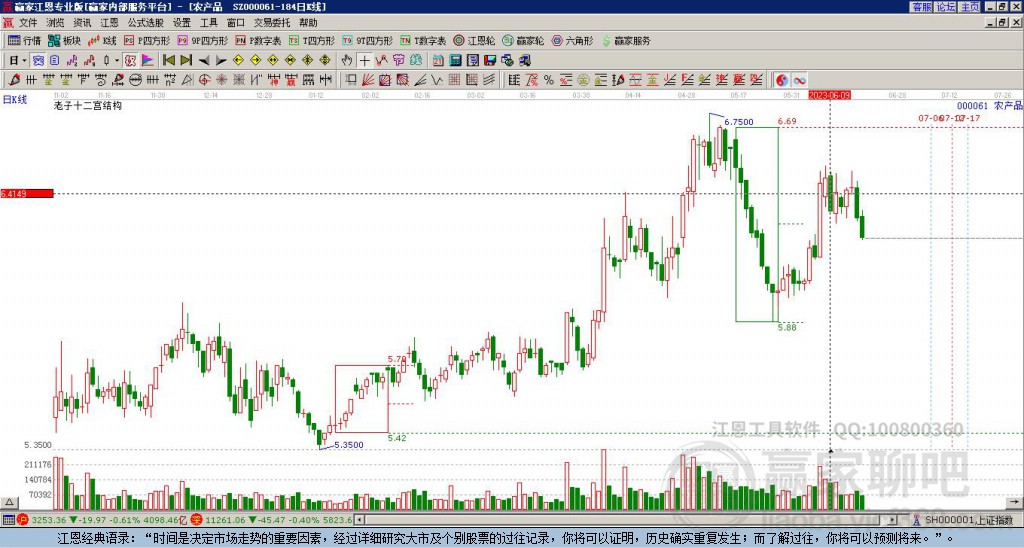Click the red crosshair target tool

(204, 80)
